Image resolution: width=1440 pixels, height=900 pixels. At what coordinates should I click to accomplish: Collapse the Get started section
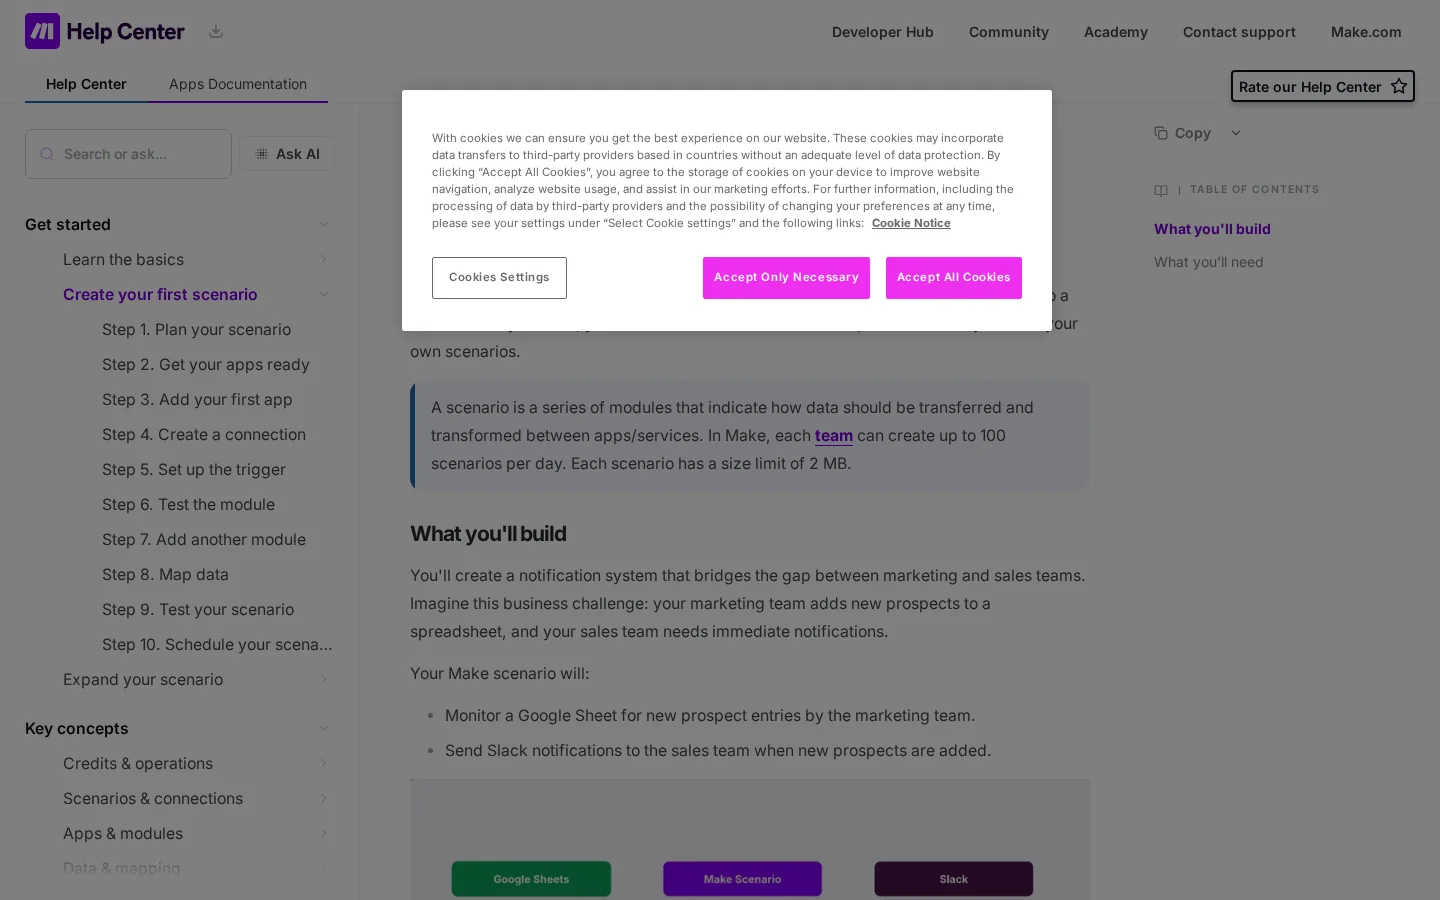pos(324,224)
